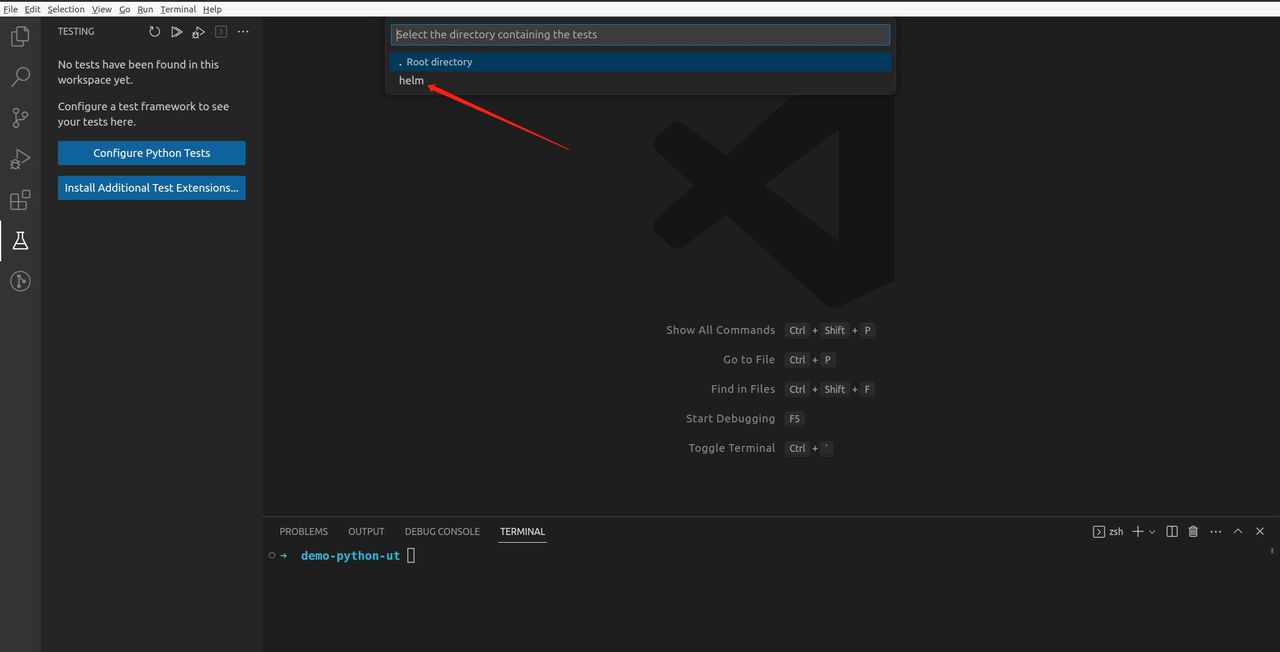Image resolution: width=1280 pixels, height=652 pixels.
Task: Open the Run and Debug view icon
Action: coord(20,159)
